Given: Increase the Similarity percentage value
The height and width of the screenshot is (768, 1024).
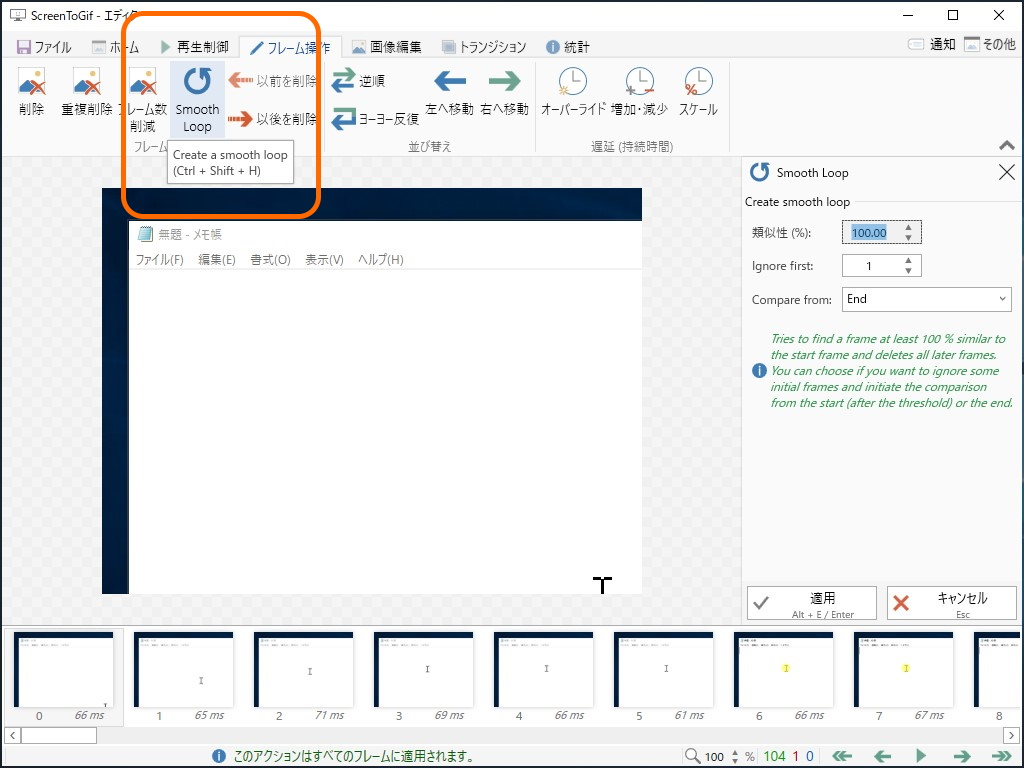Looking at the screenshot, I should pyautogui.click(x=908, y=228).
